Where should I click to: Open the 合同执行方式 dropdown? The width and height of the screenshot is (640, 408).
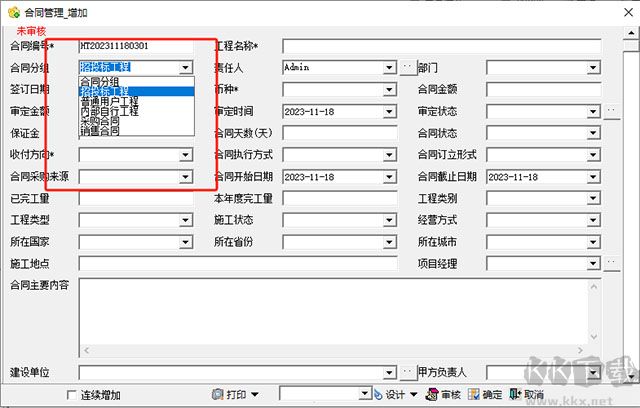390,155
